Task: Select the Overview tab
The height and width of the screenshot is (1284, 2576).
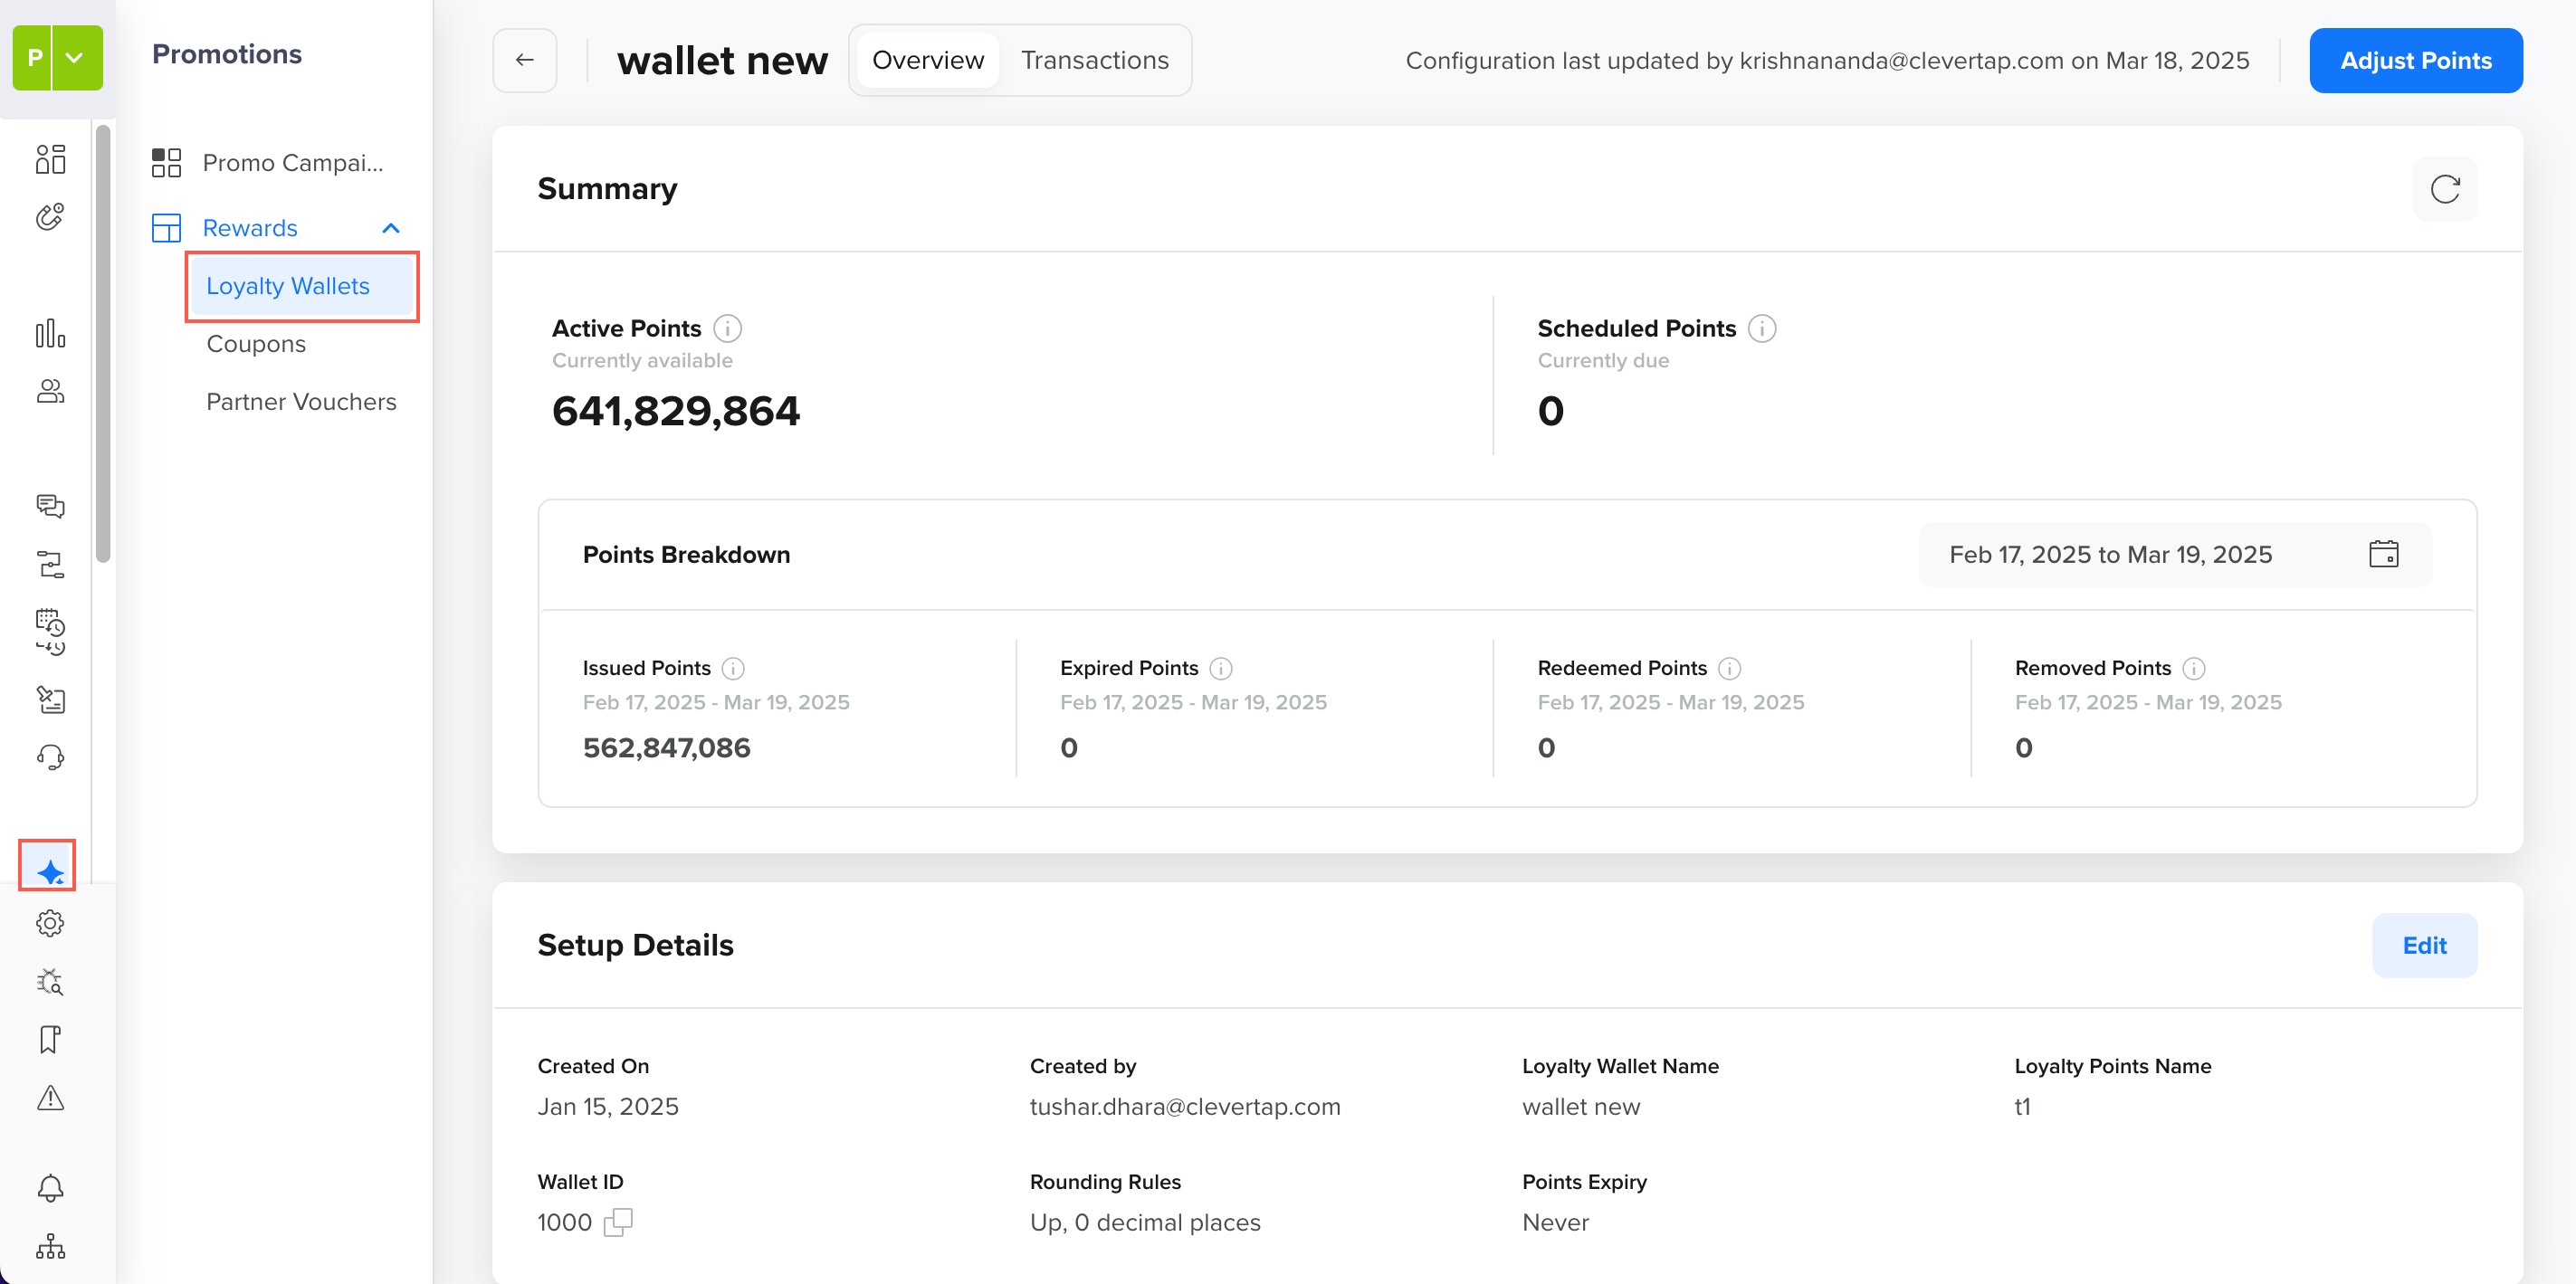Action: click(x=927, y=60)
